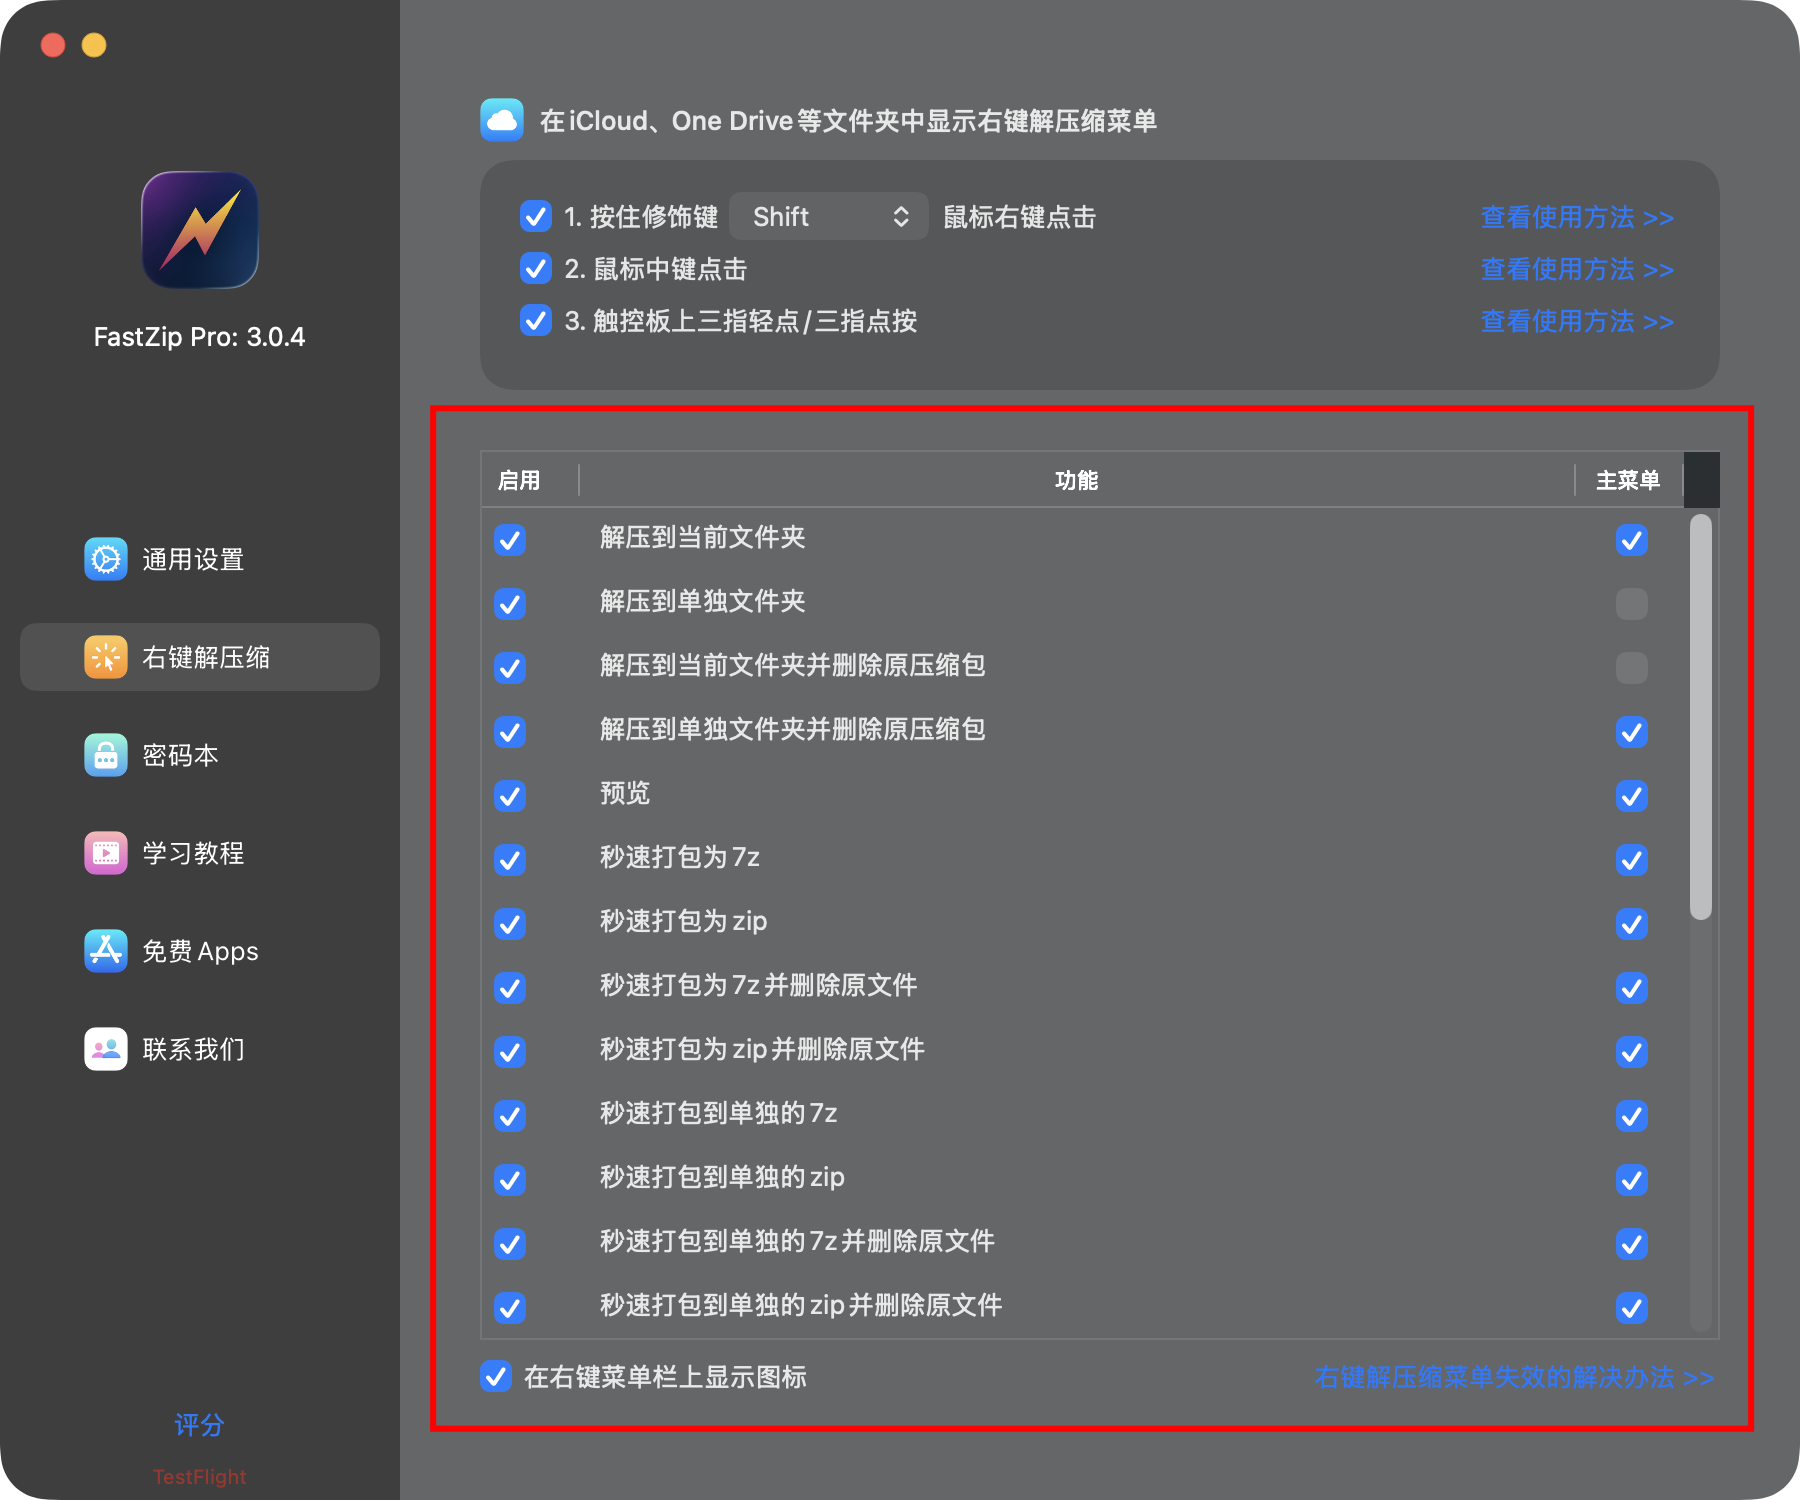Click the 主菜单 column header
The width and height of the screenshot is (1800, 1500).
(x=1627, y=481)
